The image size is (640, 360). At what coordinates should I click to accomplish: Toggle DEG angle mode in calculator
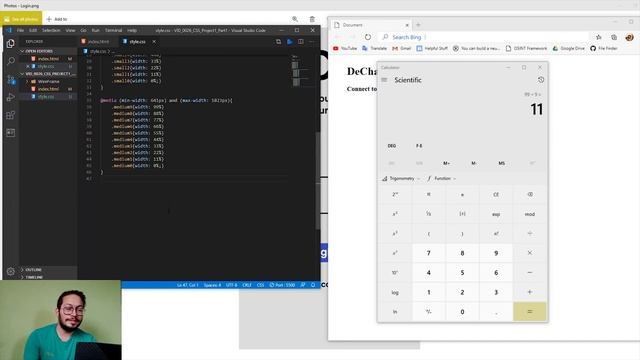coord(391,146)
